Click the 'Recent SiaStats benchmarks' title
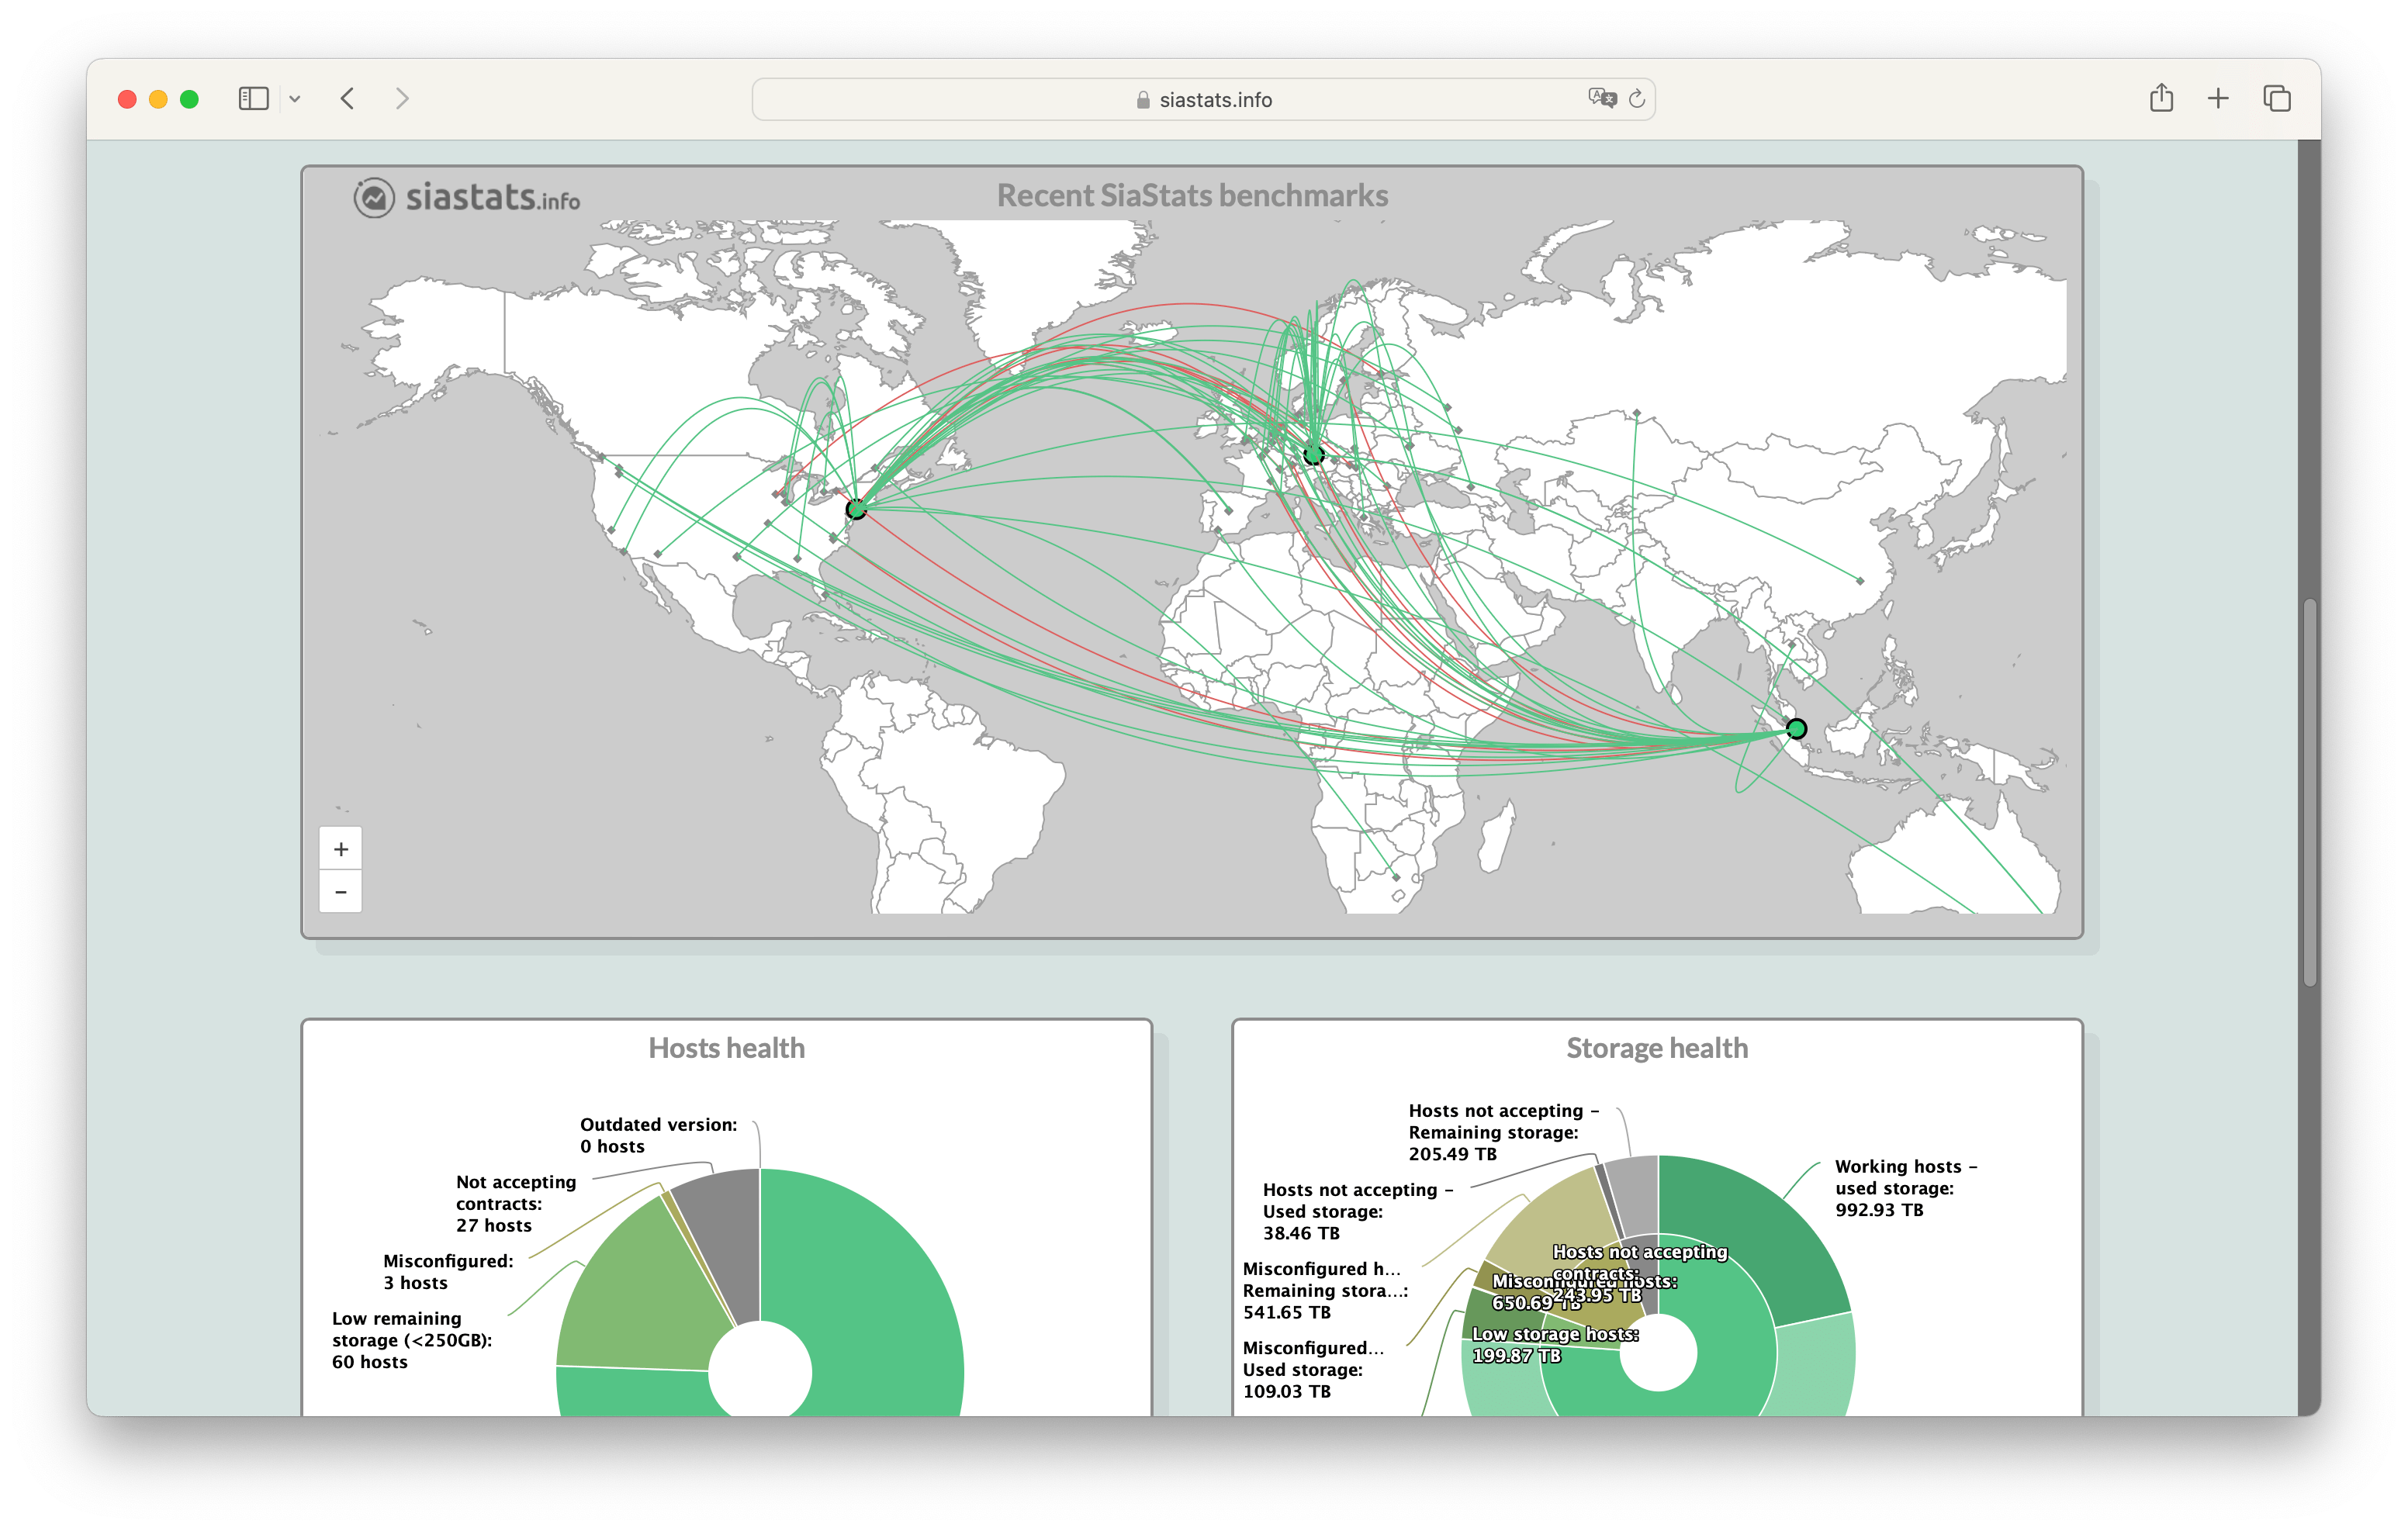Viewport: 2408px width, 1531px height. (x=1192, y=195)
